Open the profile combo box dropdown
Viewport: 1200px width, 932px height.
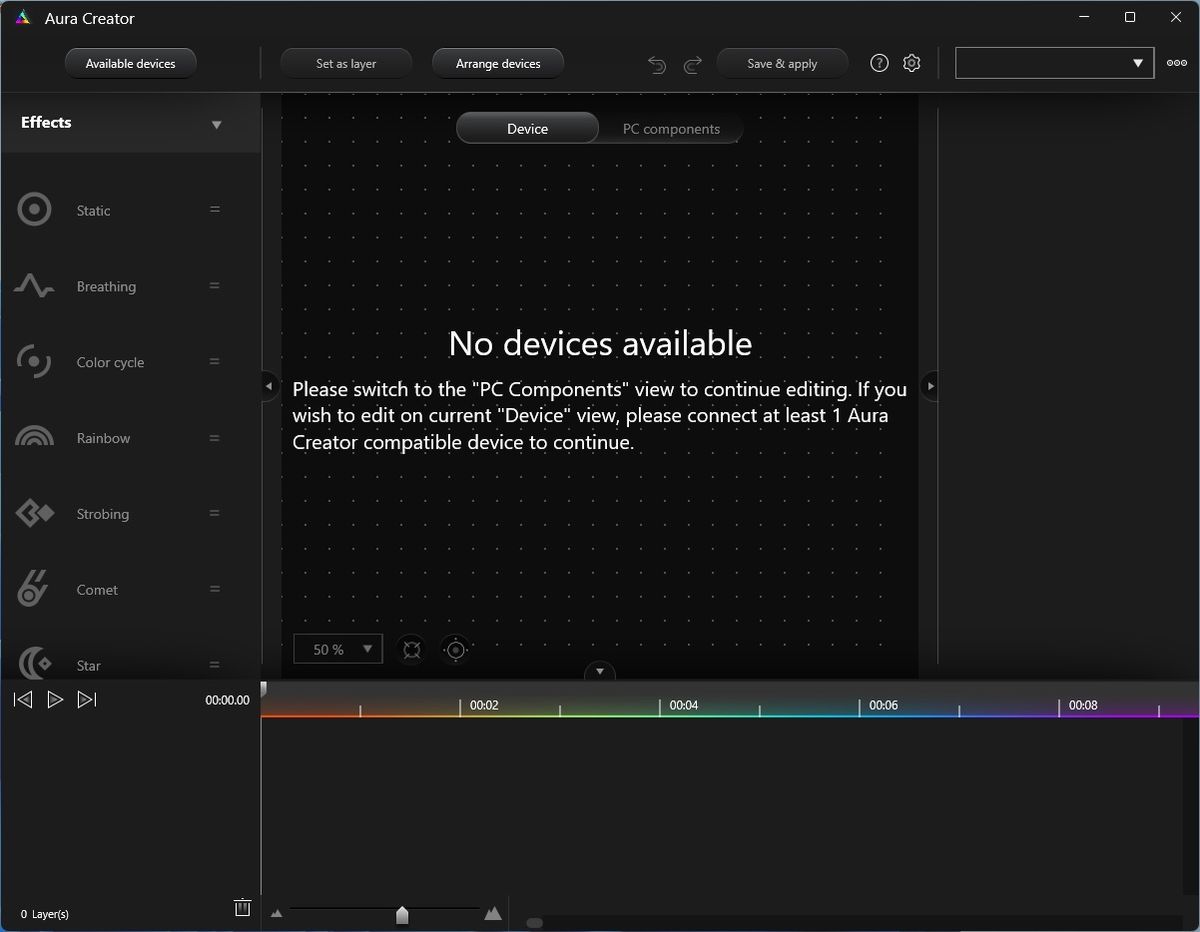[x=1055, y=63]
